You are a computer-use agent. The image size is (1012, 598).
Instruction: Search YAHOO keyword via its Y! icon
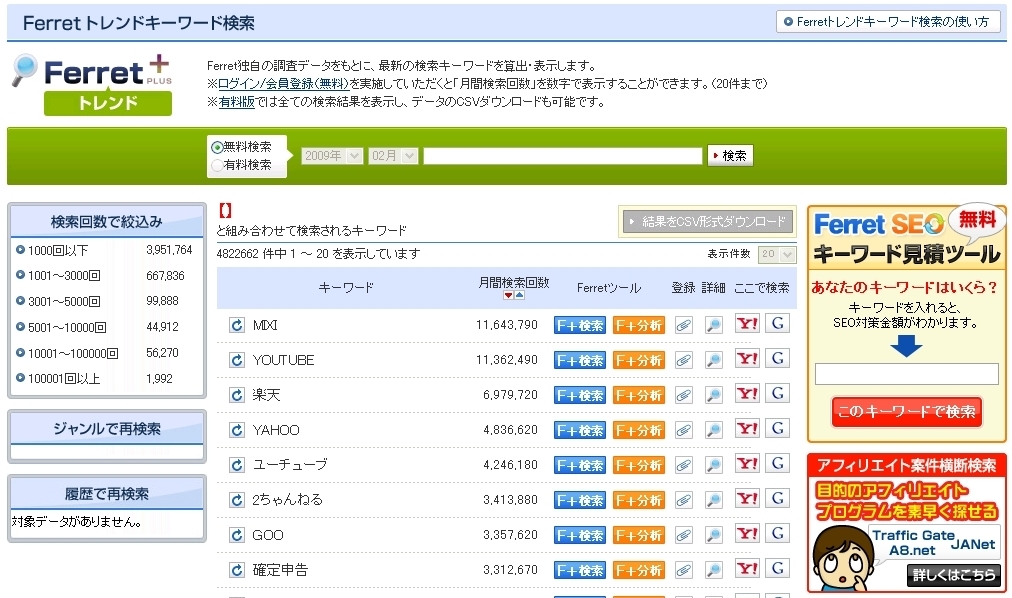coord(747,429)
